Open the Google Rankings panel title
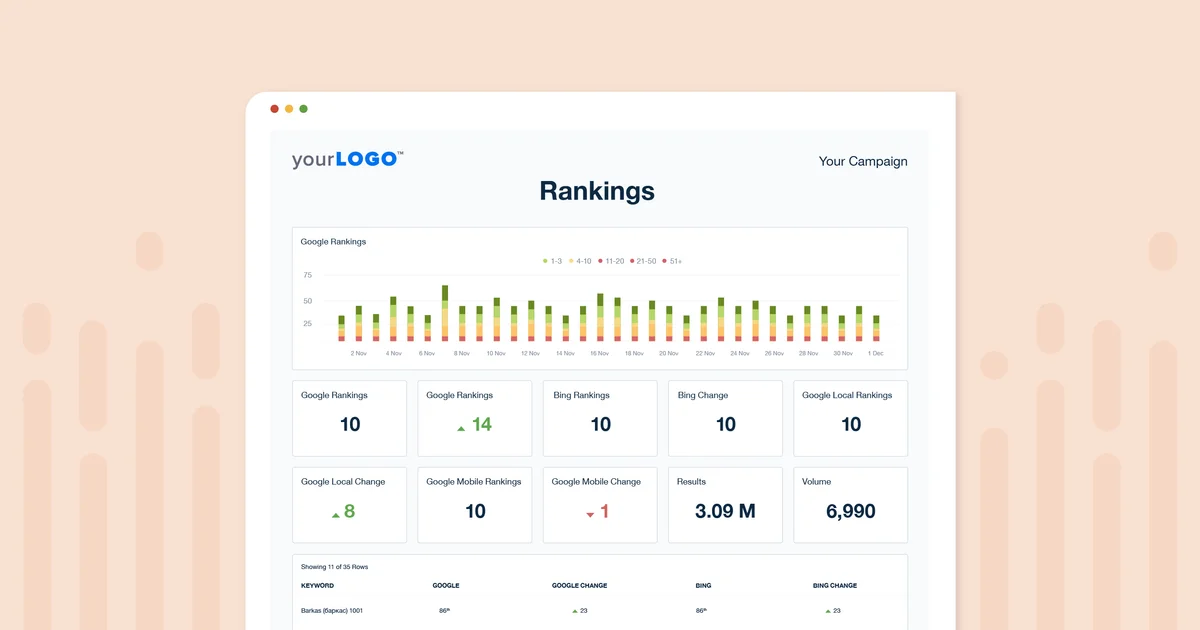This screenshot has height=630, width=1200. click(333, 241)
